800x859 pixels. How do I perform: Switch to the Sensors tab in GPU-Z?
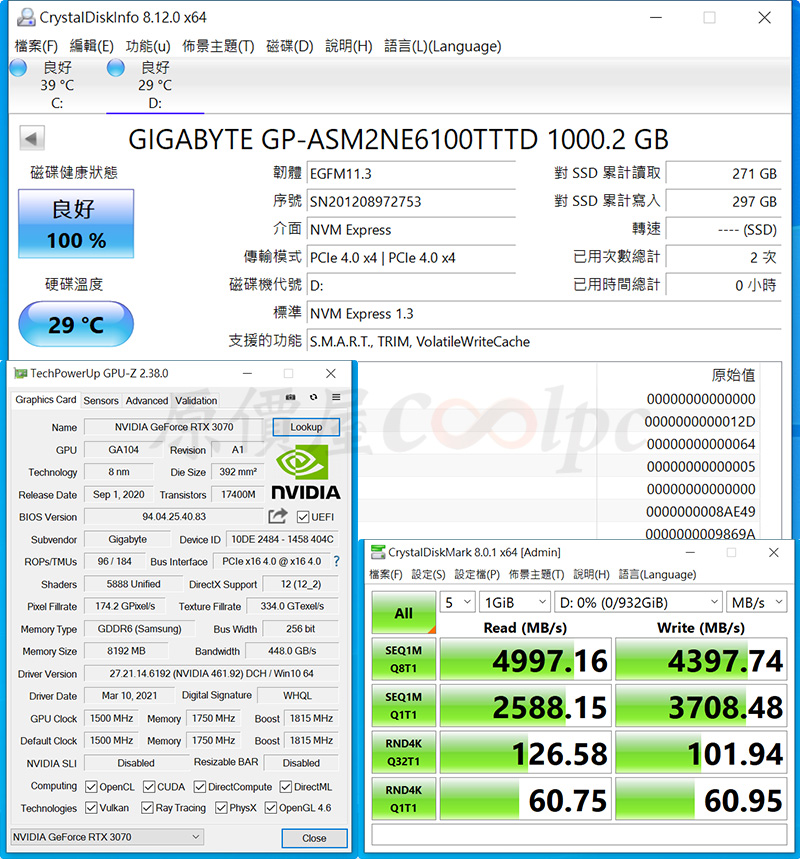coord(101,400)
